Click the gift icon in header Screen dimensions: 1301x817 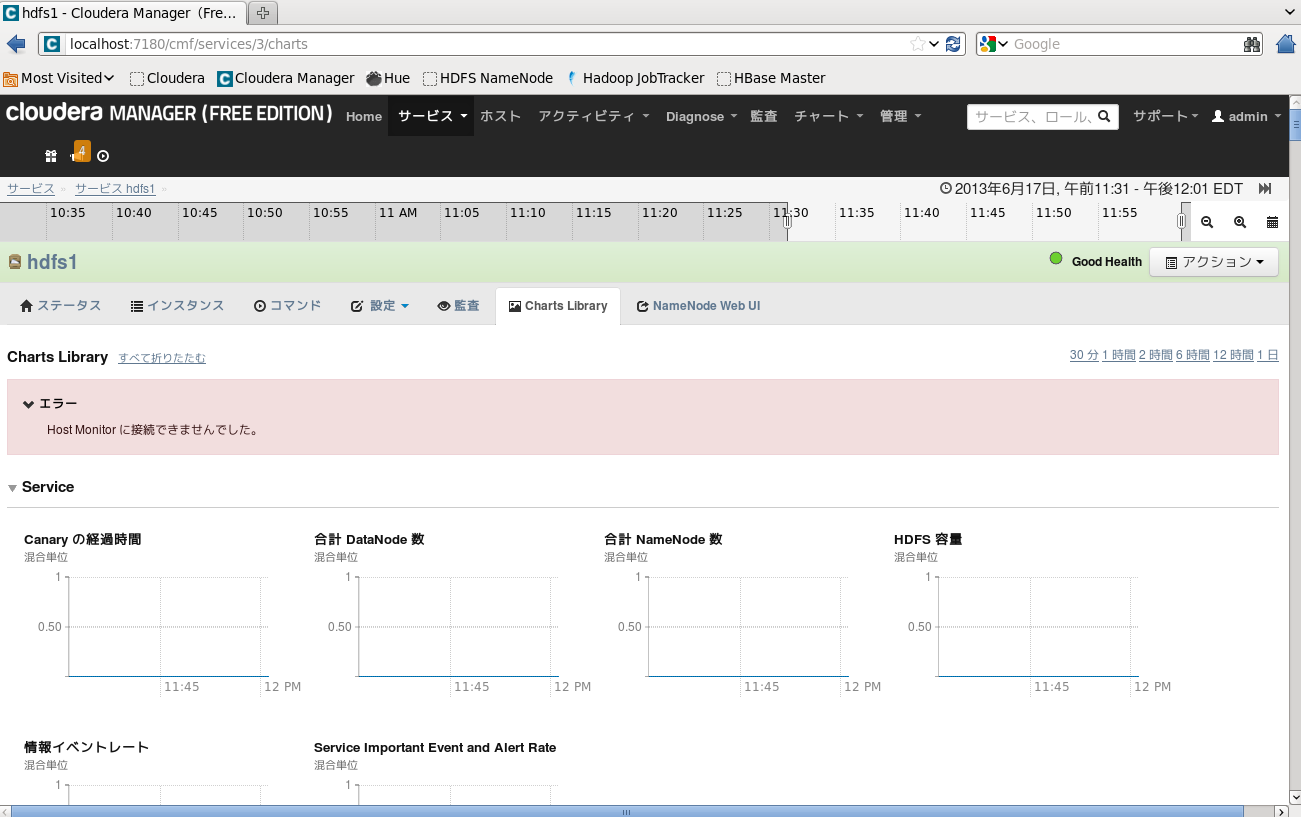[51, 156]
